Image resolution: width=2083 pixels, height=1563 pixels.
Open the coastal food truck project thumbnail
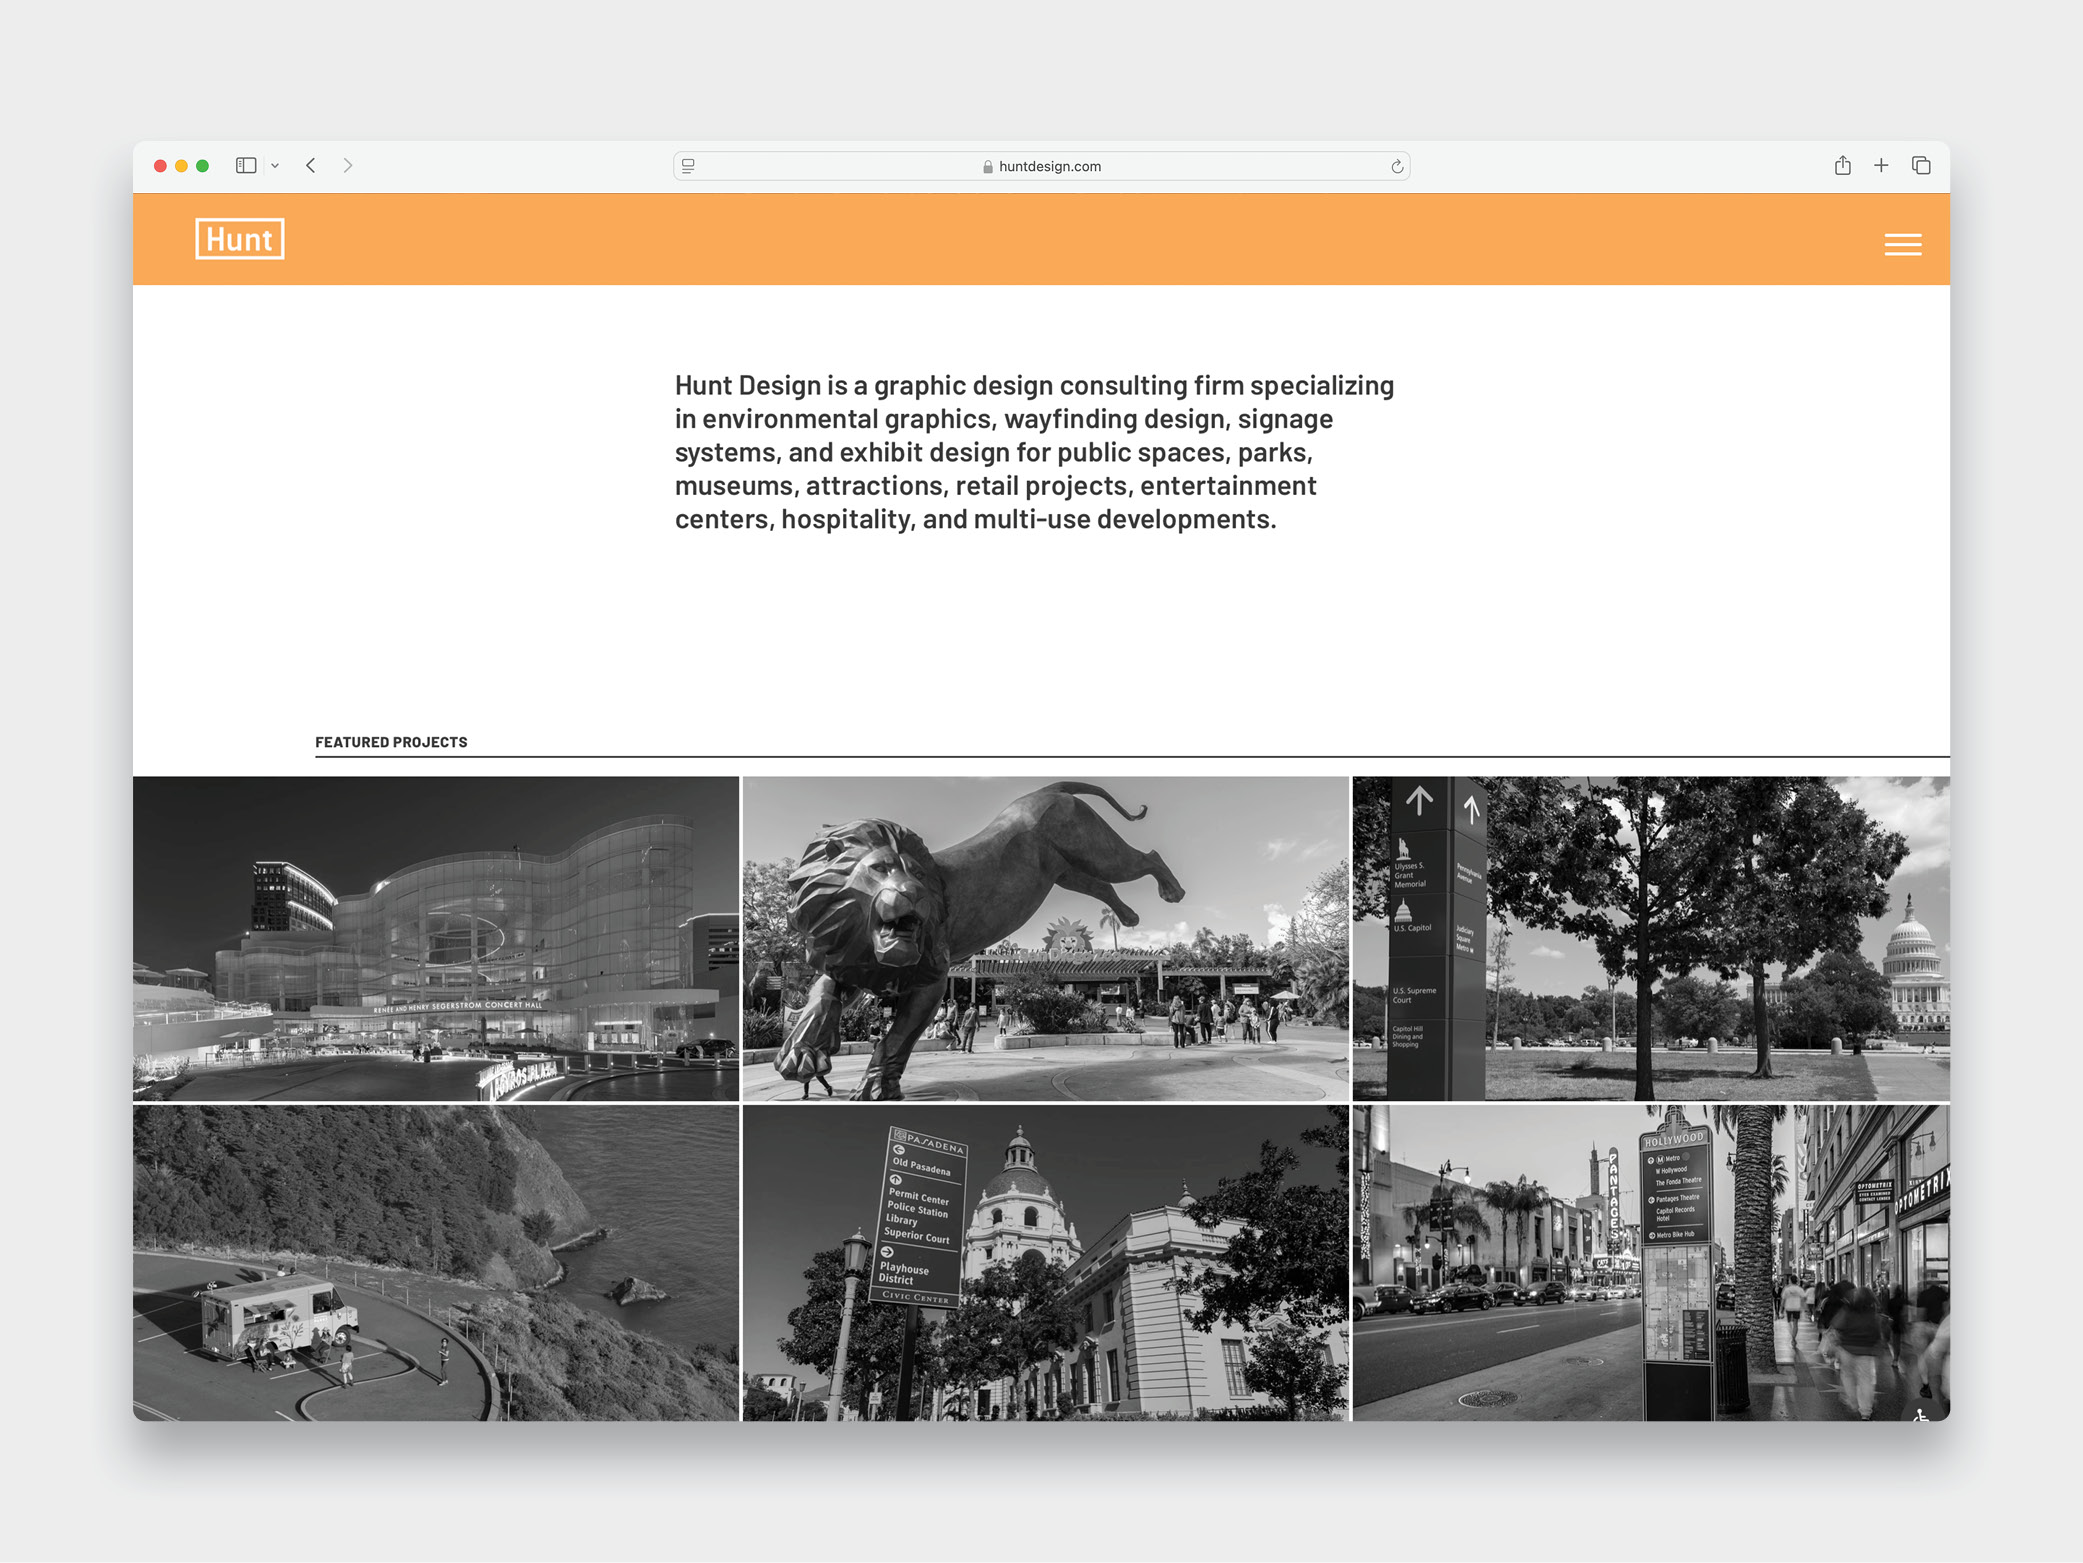[x=436, y=1262]
